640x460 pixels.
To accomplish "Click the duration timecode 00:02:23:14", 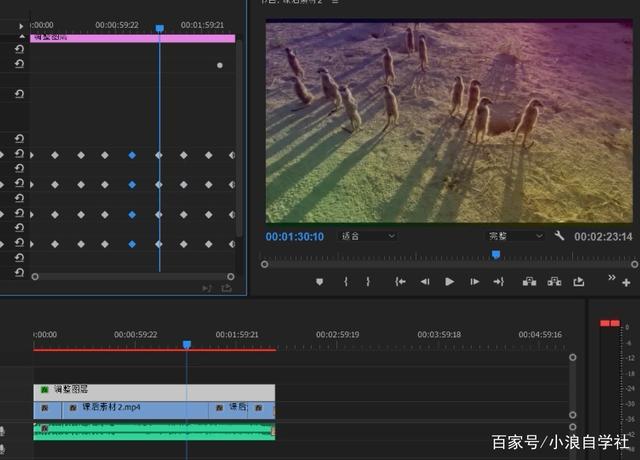I will [x=603, y=236].
